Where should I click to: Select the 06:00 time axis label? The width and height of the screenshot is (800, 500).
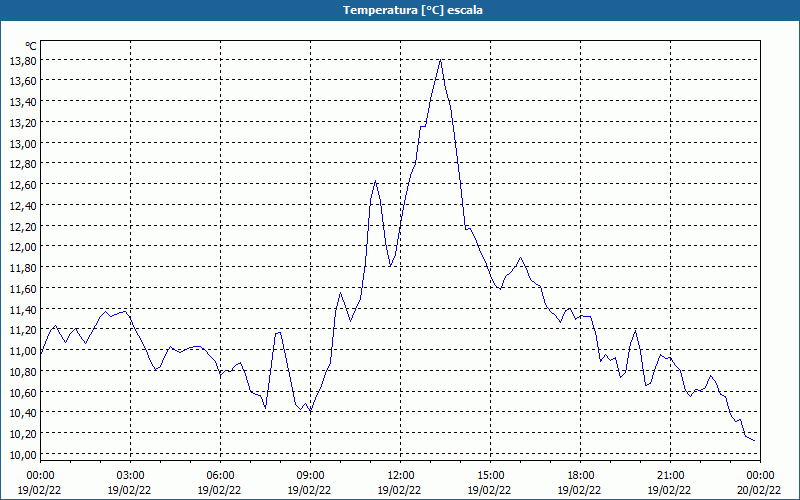coord(220,476)
